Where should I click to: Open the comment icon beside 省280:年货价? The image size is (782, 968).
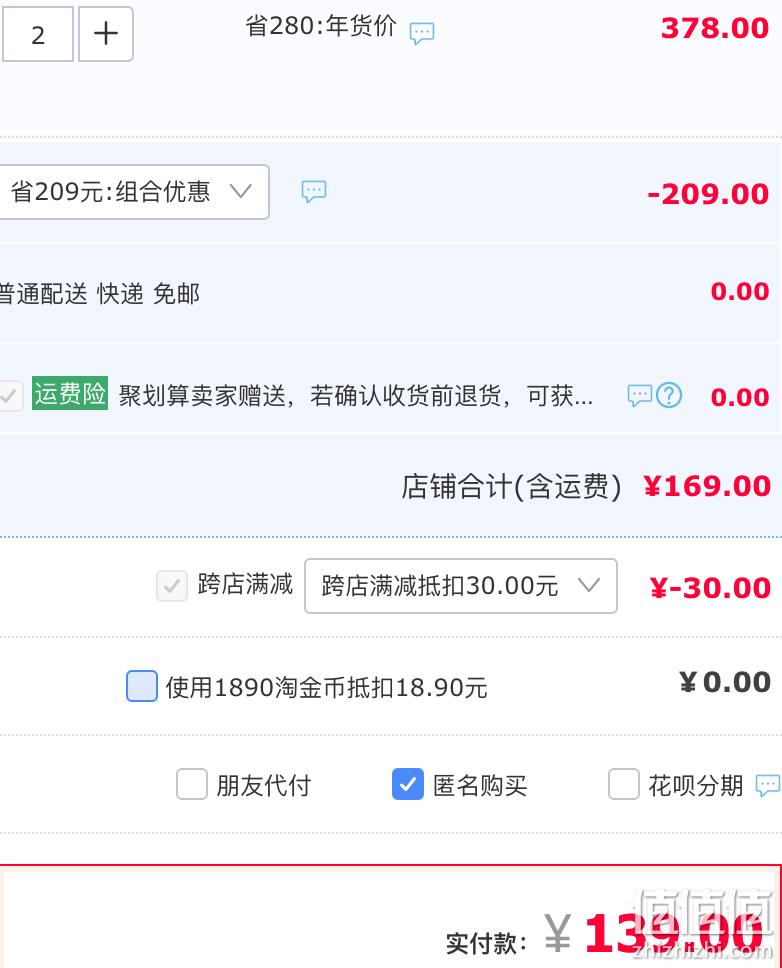(422, 33)
